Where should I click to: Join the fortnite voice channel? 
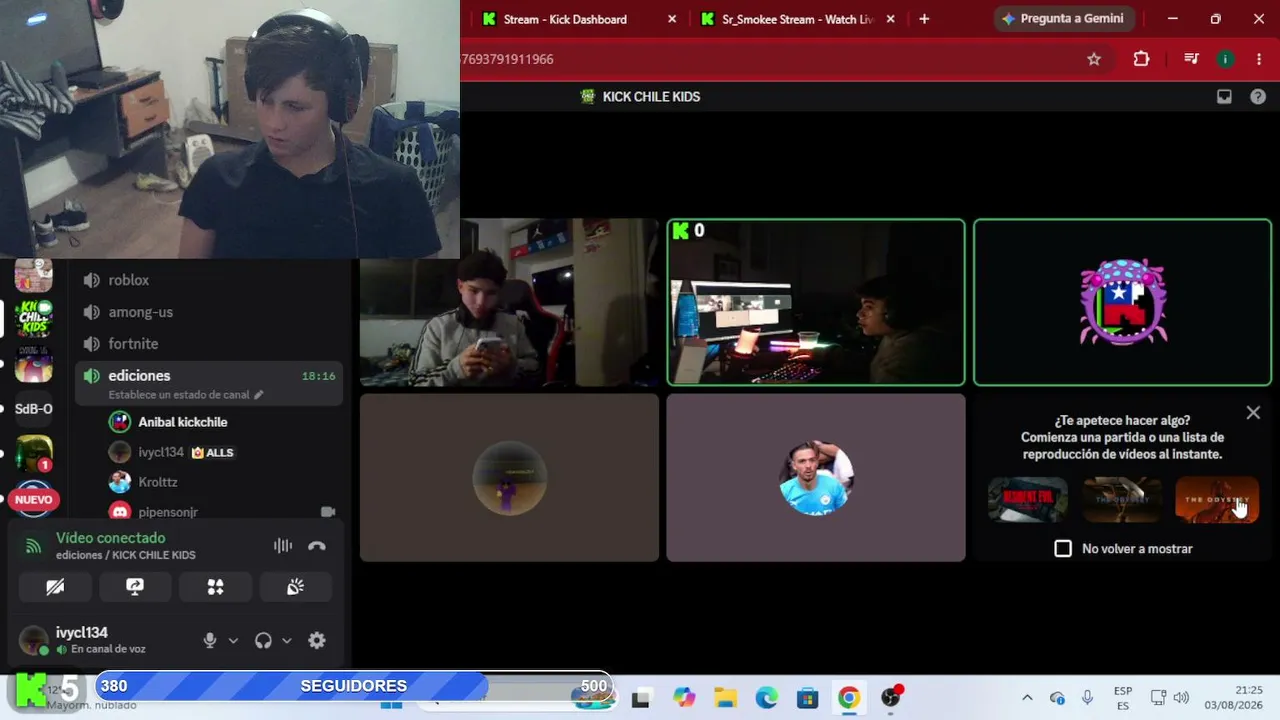pos(209,344)
